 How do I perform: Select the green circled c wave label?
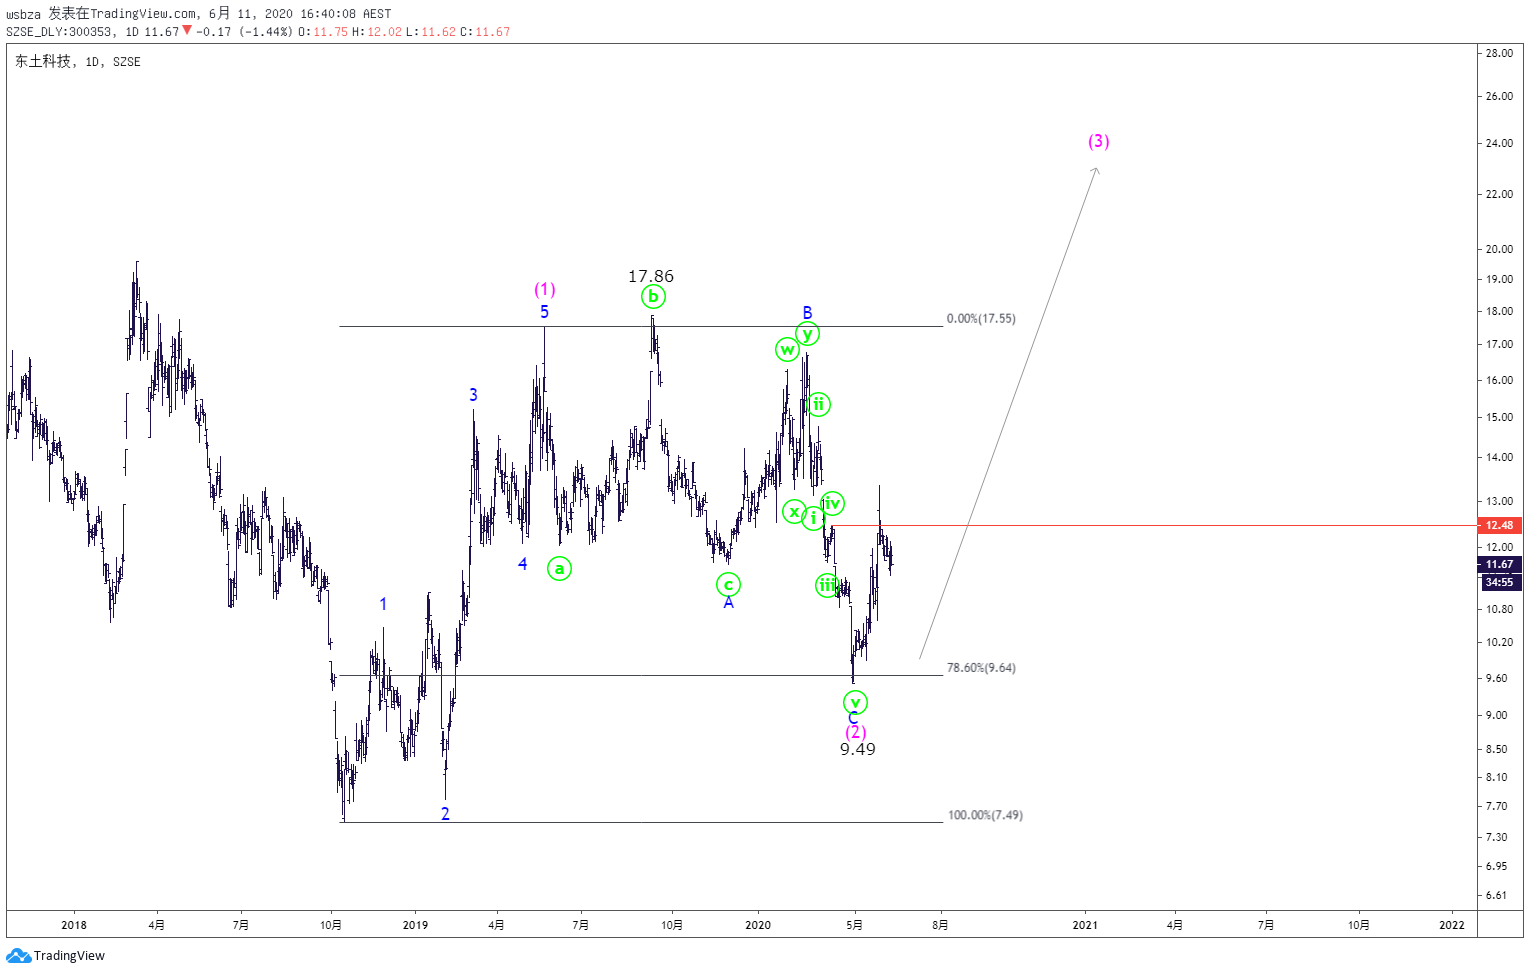click(728, 584)
